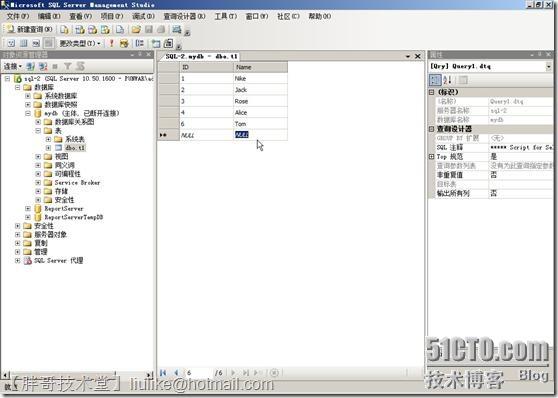
Task: Expand the Top 规范 property
Action: click(431, 157)
